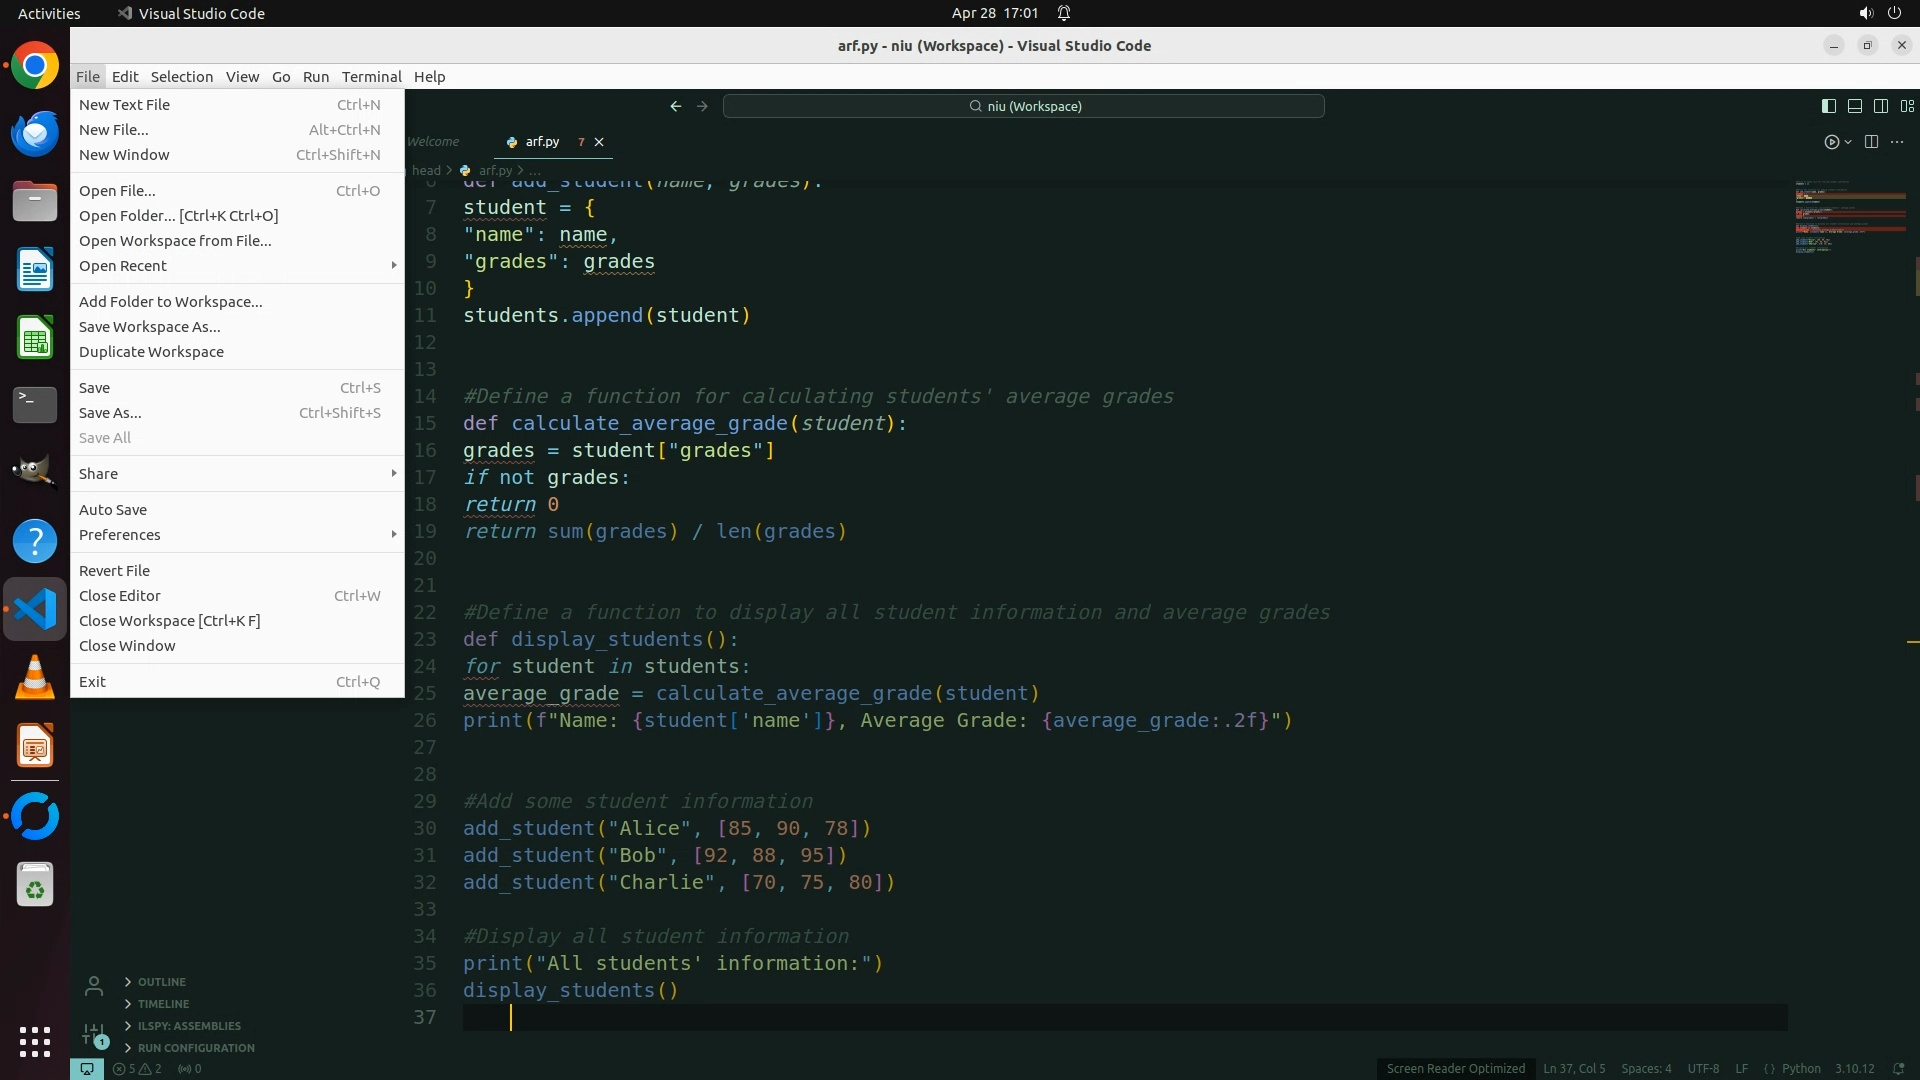Viewport: 1920px width, 1080px height.
Task: Click the remote window status bar icon
Action: pyautogui.click(x=87, y=1069)
